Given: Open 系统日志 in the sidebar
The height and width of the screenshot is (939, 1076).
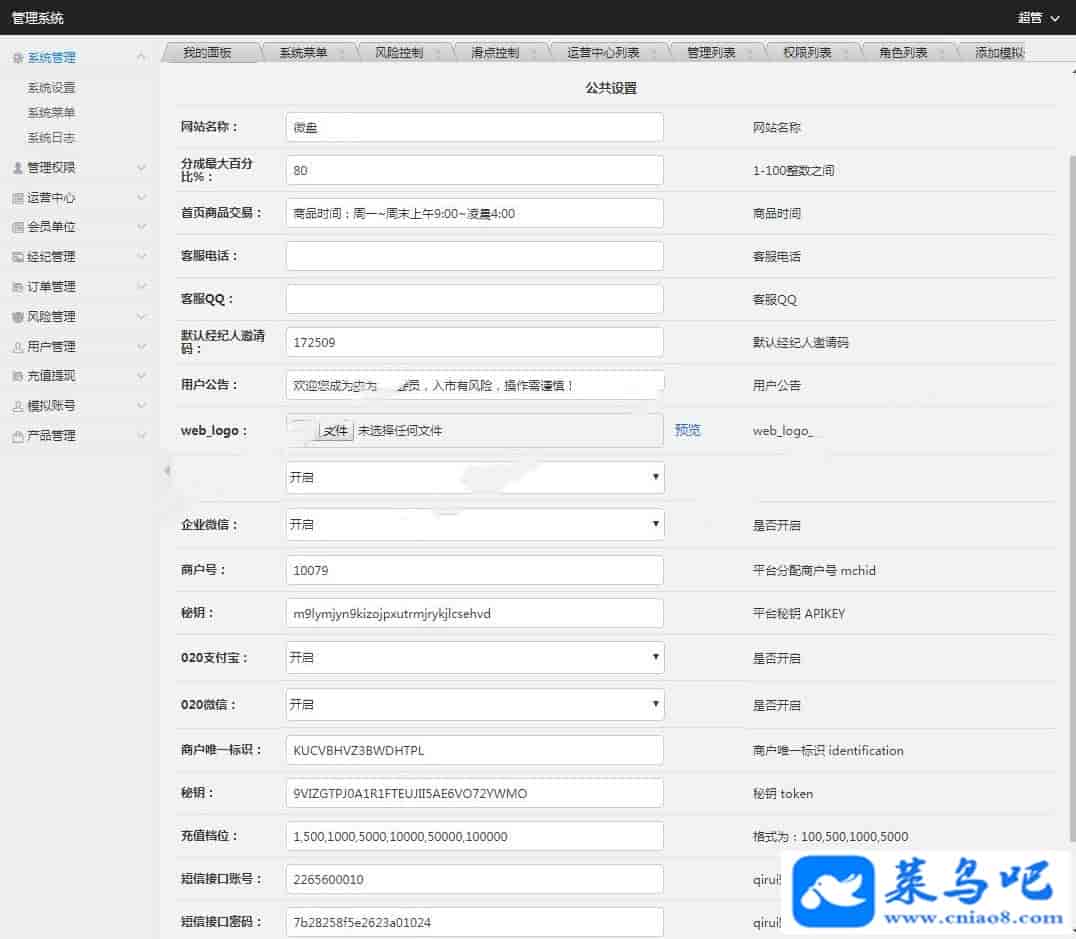Looking at the screenshot, I should point(51,138).
